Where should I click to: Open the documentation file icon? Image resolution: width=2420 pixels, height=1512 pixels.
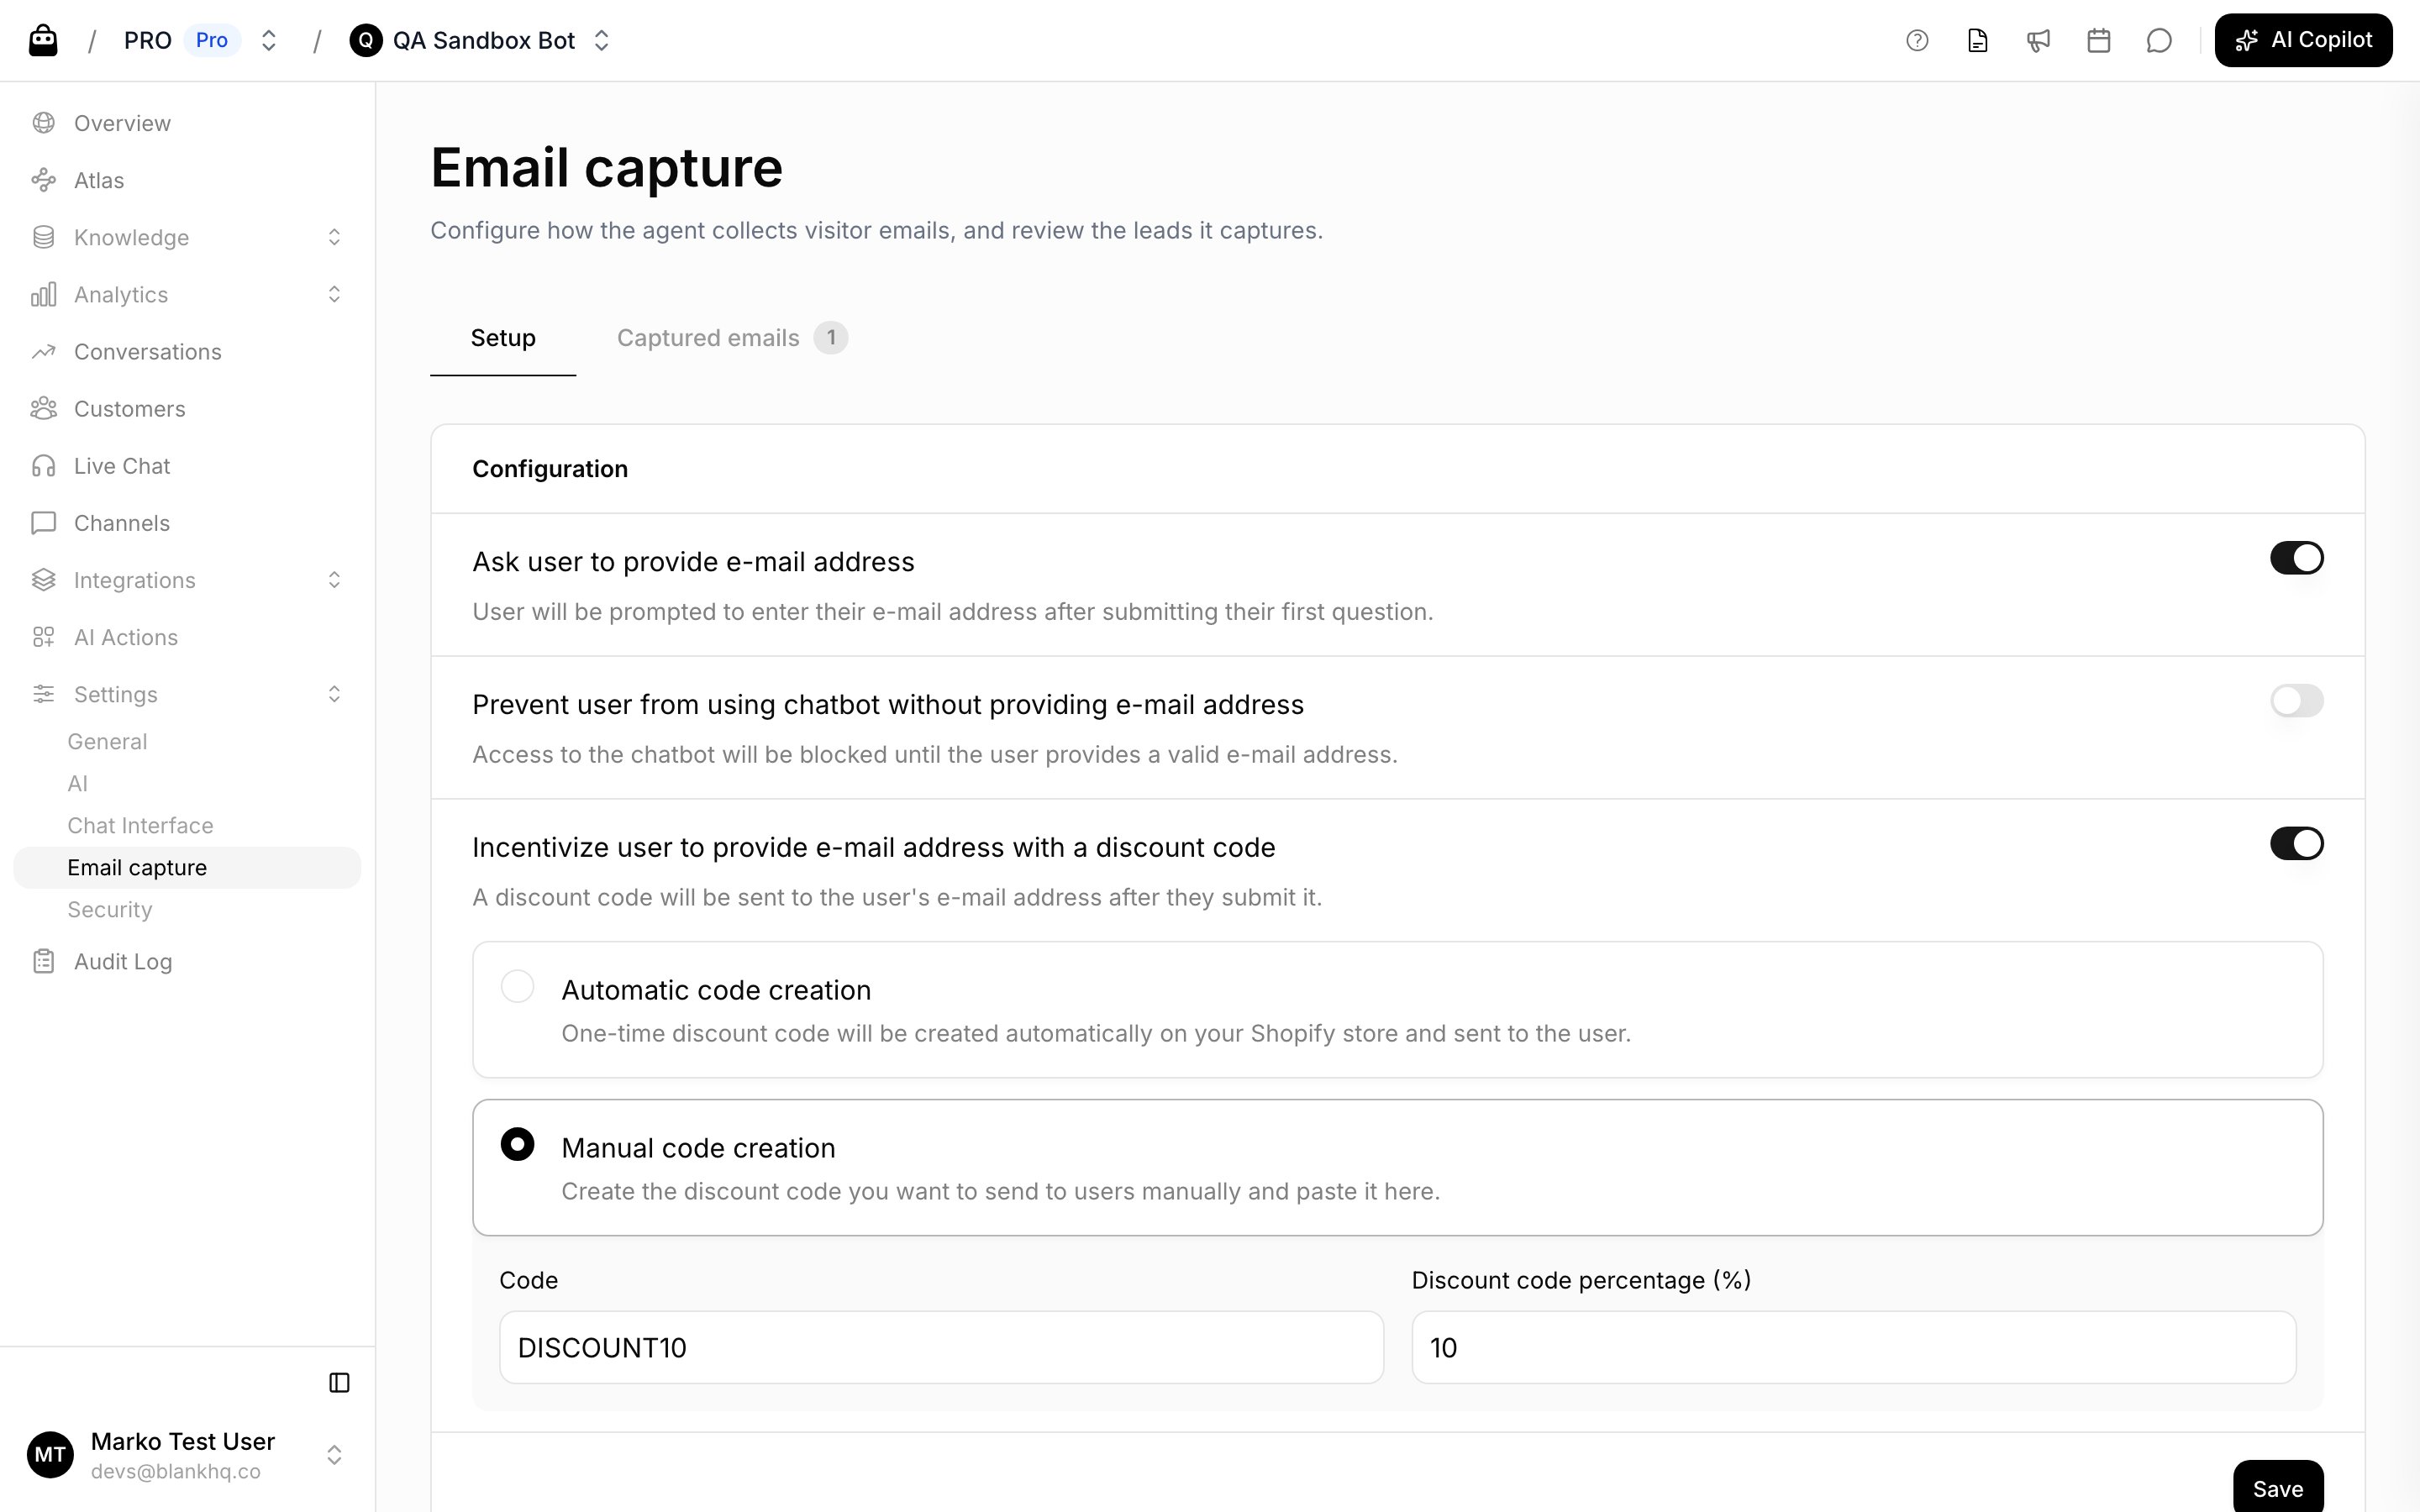point(1977,40)
